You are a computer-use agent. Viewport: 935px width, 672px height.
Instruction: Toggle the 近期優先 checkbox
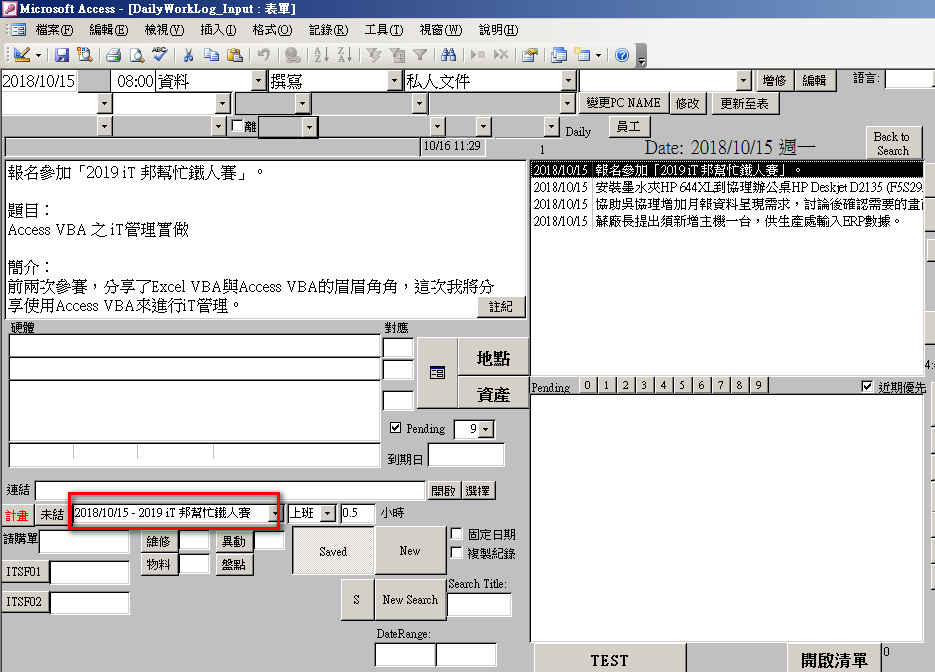[867, 386]
